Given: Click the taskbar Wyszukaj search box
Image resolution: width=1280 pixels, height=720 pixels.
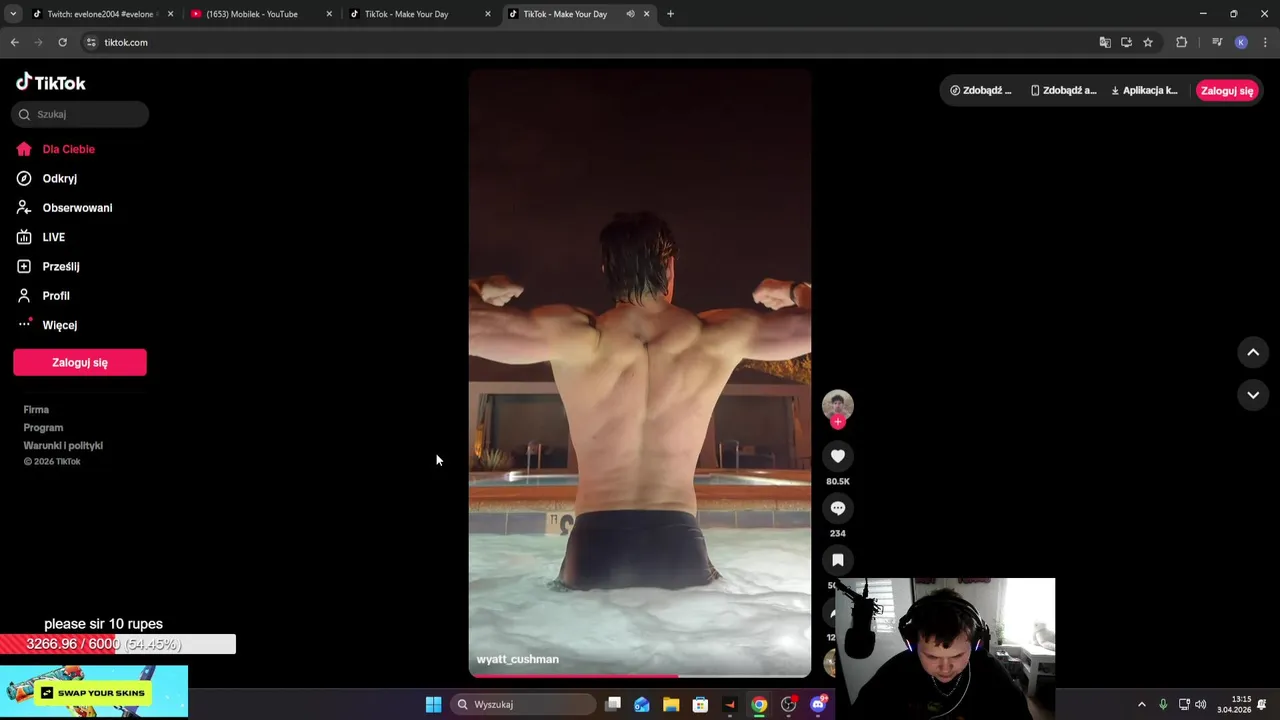Looking at the screenshot, I should coord(522,704).
